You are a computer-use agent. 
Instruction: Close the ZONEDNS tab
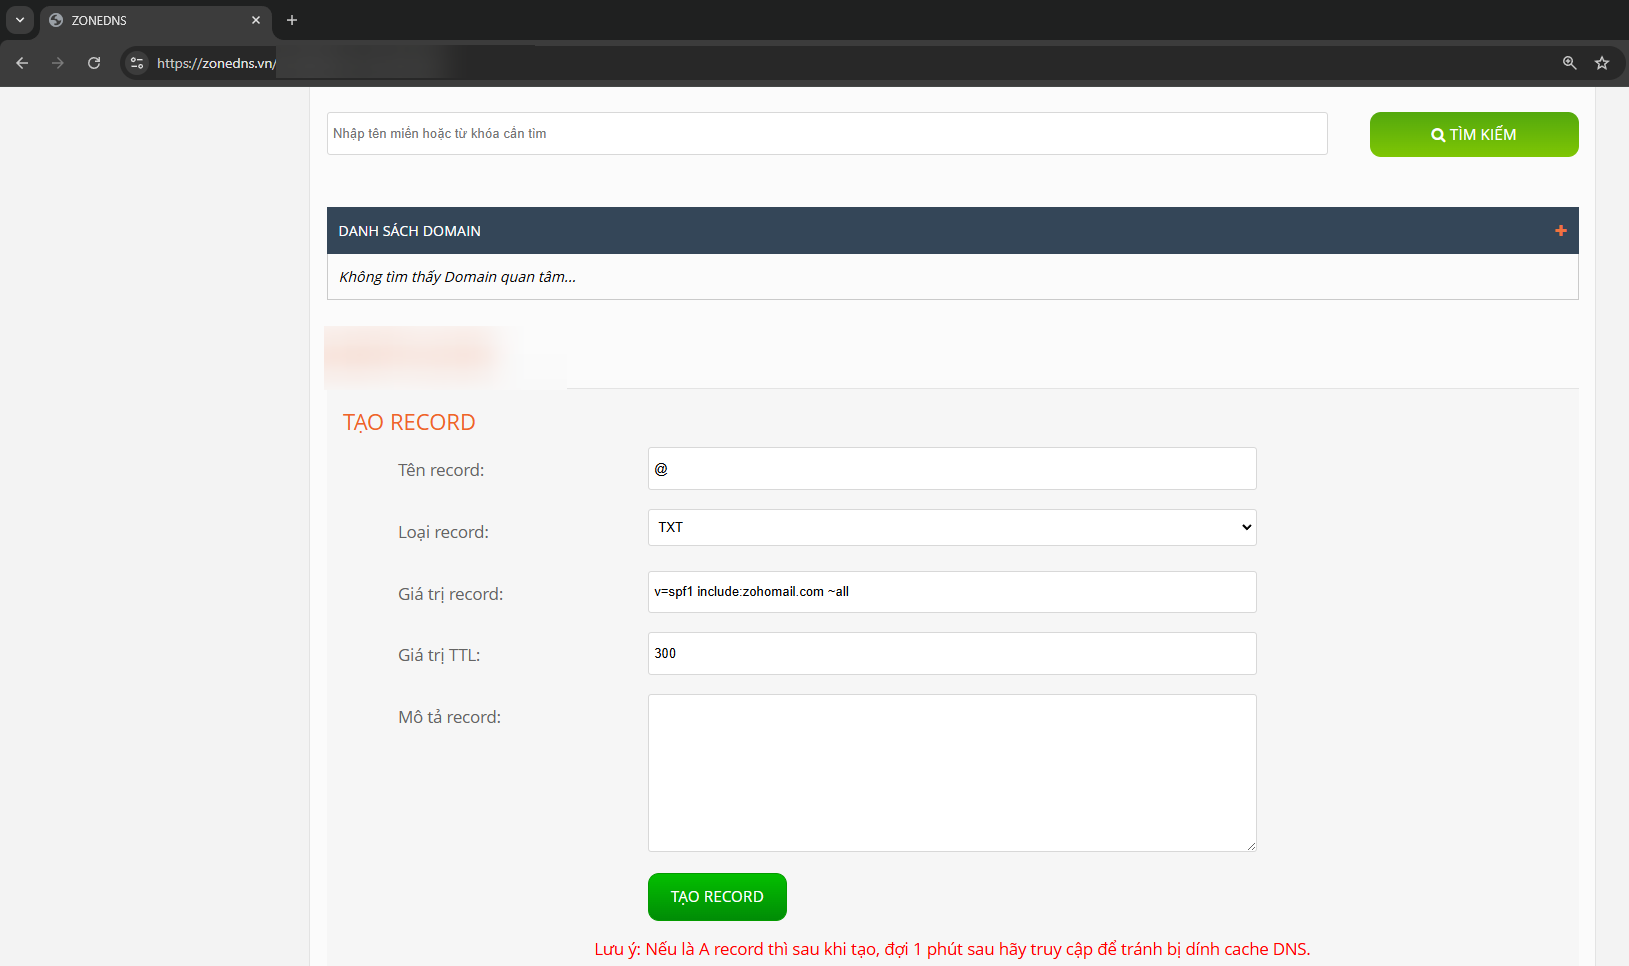(x=256, y=20)
